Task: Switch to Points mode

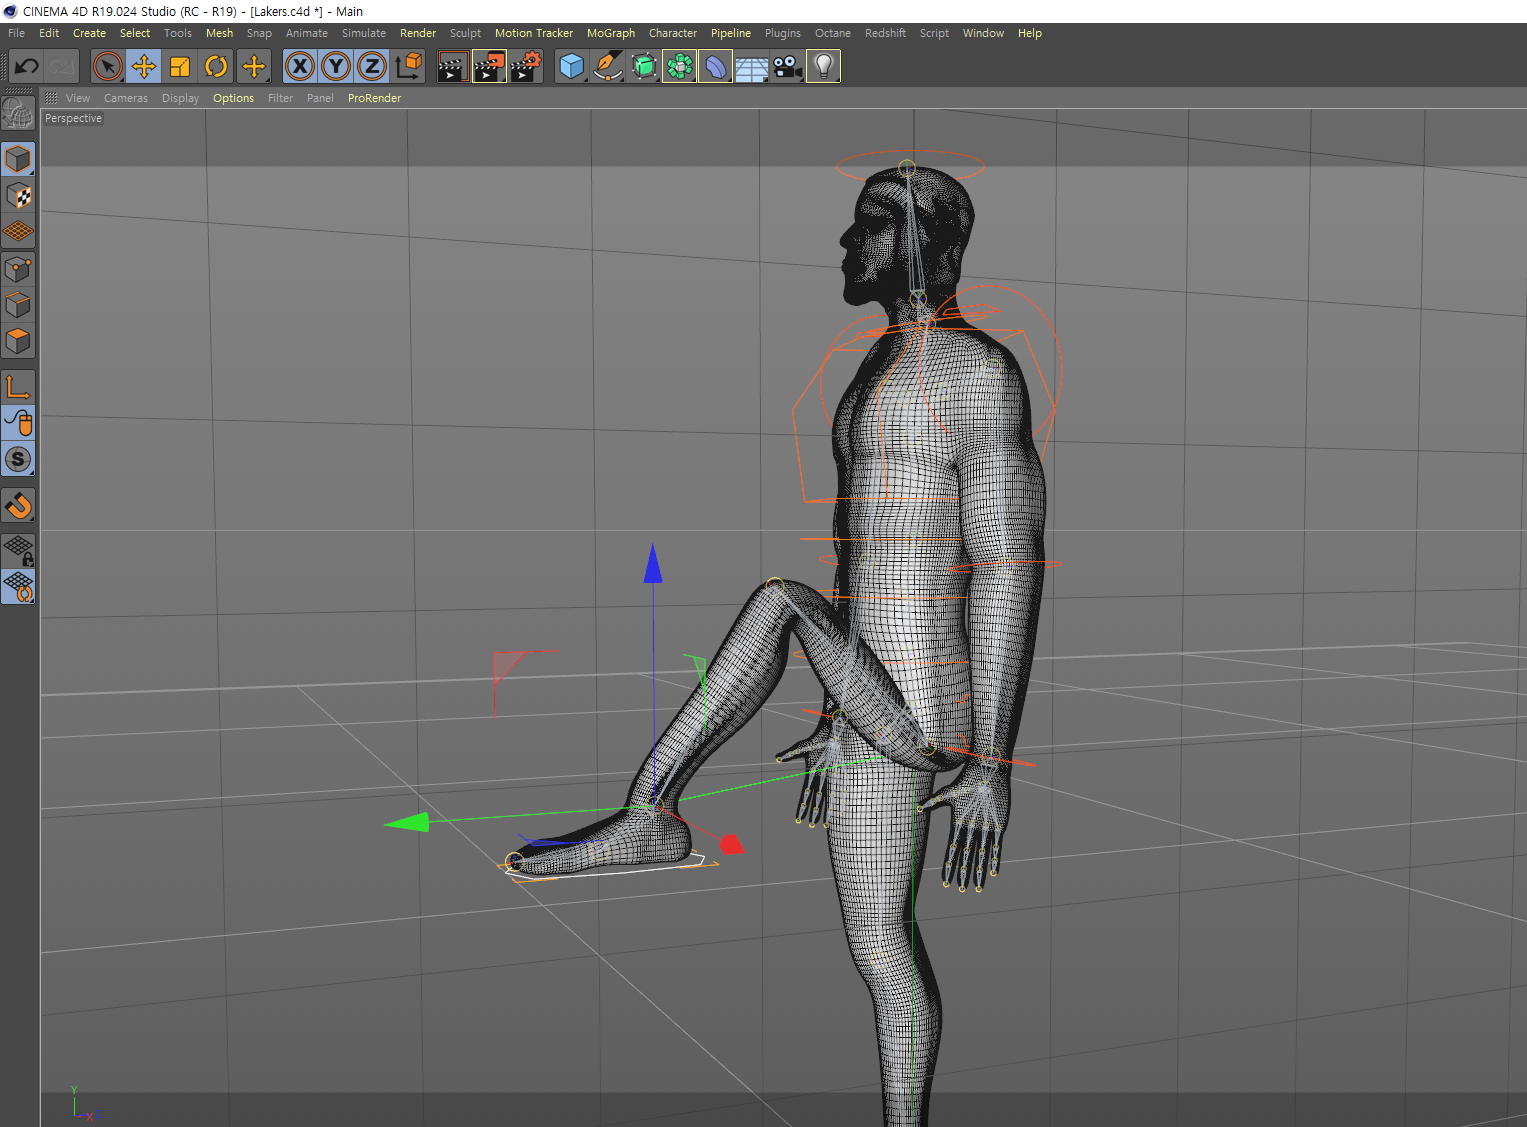Action: coord(18,269)
